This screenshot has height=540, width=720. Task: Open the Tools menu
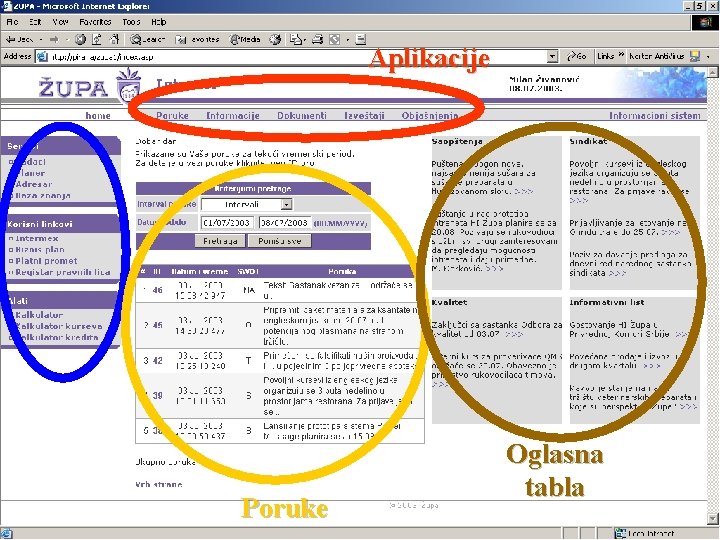tap(131, 22)
